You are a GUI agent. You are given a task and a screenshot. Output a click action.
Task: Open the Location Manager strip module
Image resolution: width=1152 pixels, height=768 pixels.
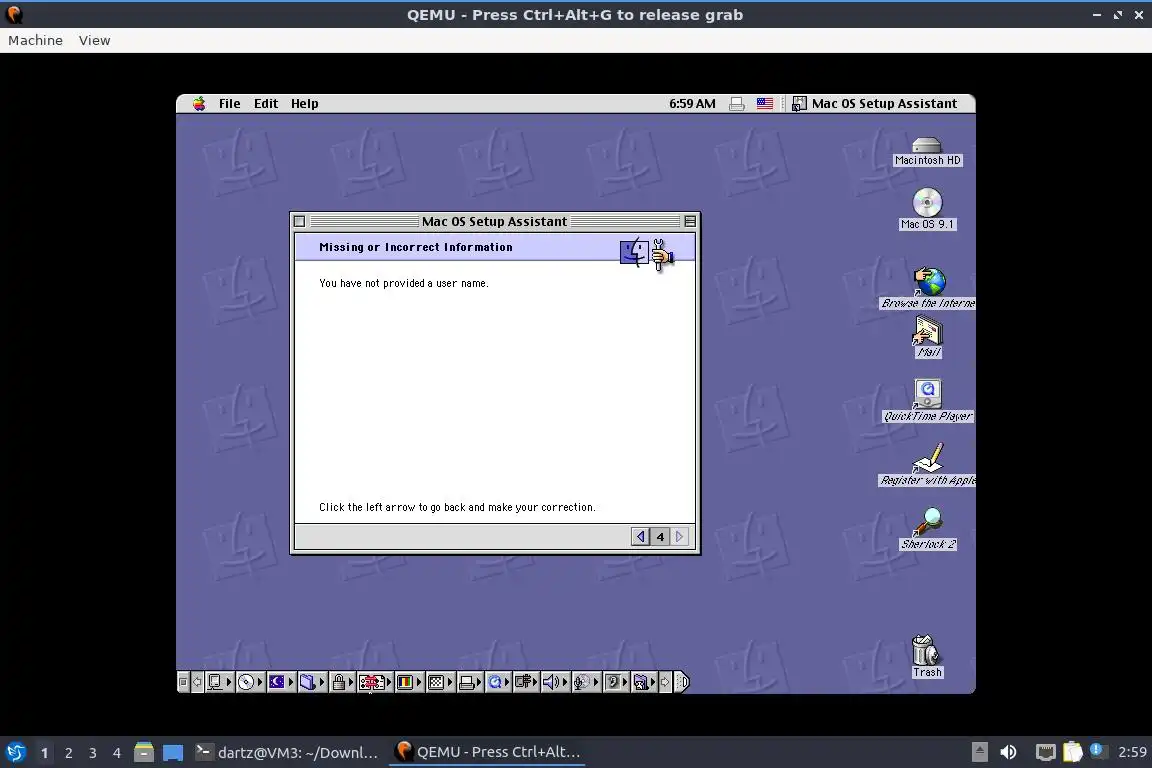click(375, 682)
